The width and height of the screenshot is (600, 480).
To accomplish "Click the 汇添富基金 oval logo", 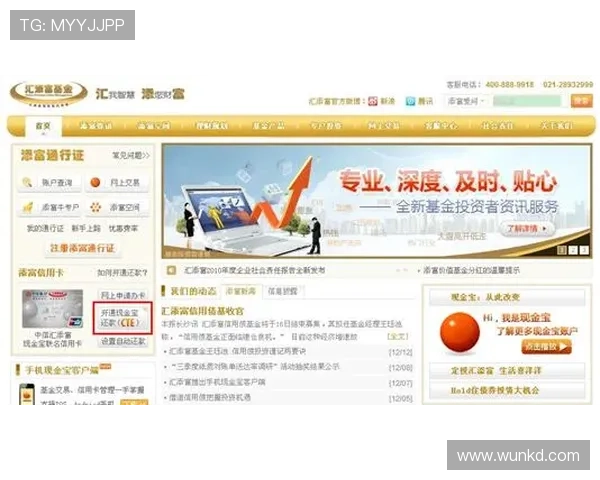I will (49, 93).
